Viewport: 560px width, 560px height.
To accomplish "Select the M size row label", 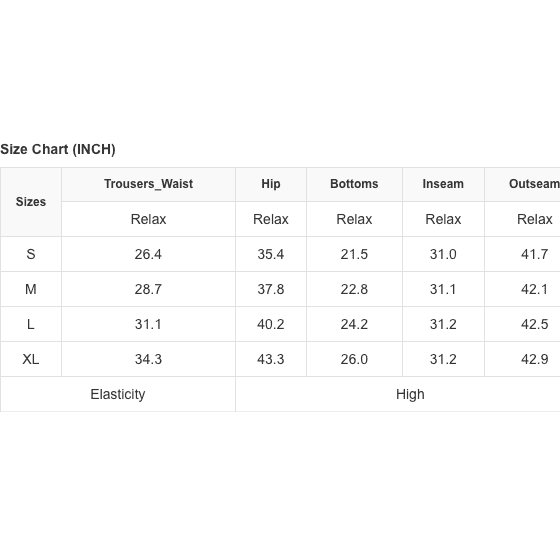I will point(31,289).
